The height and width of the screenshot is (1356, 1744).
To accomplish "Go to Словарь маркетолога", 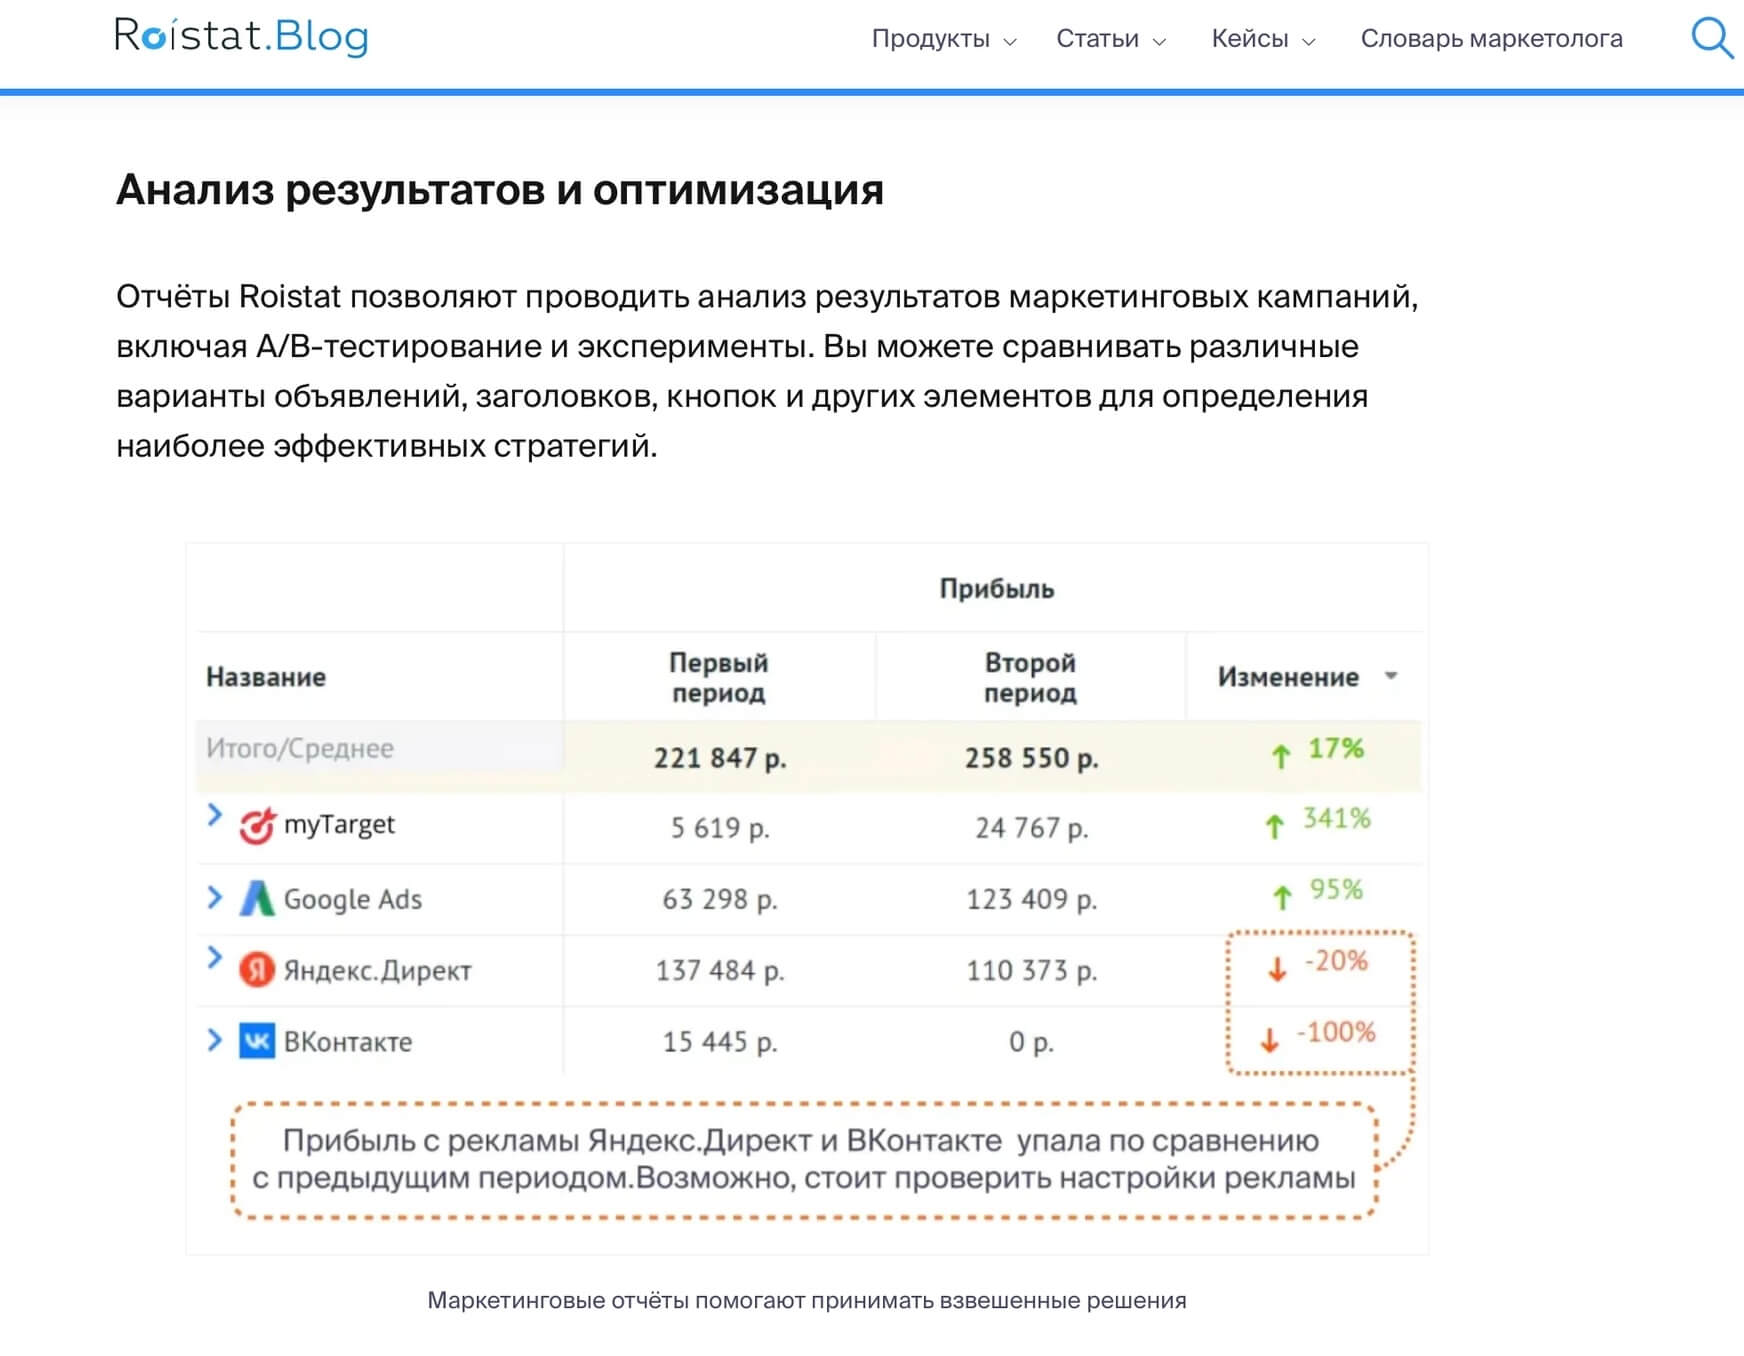I will (1491, 39).
